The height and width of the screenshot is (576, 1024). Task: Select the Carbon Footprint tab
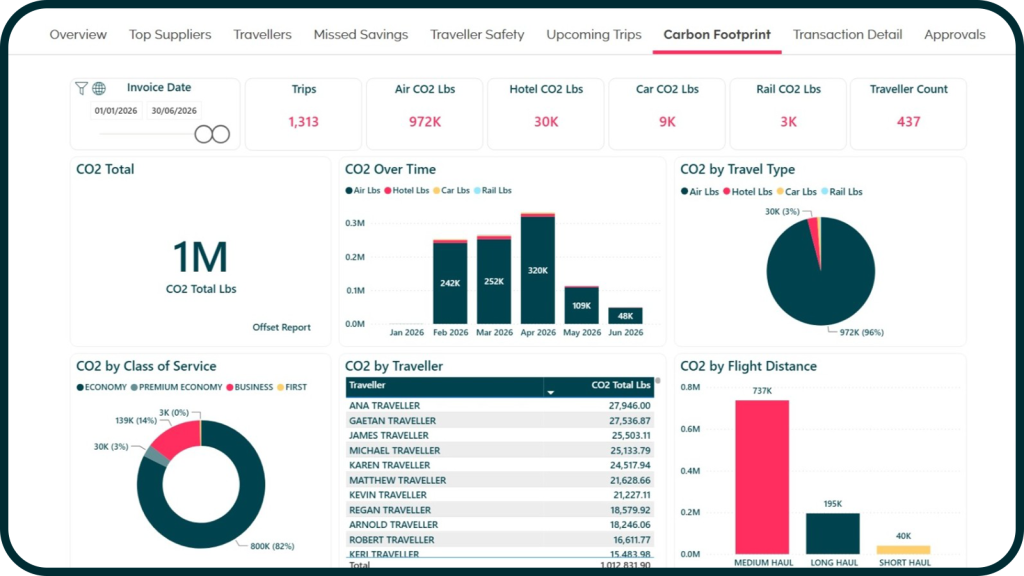717,35
